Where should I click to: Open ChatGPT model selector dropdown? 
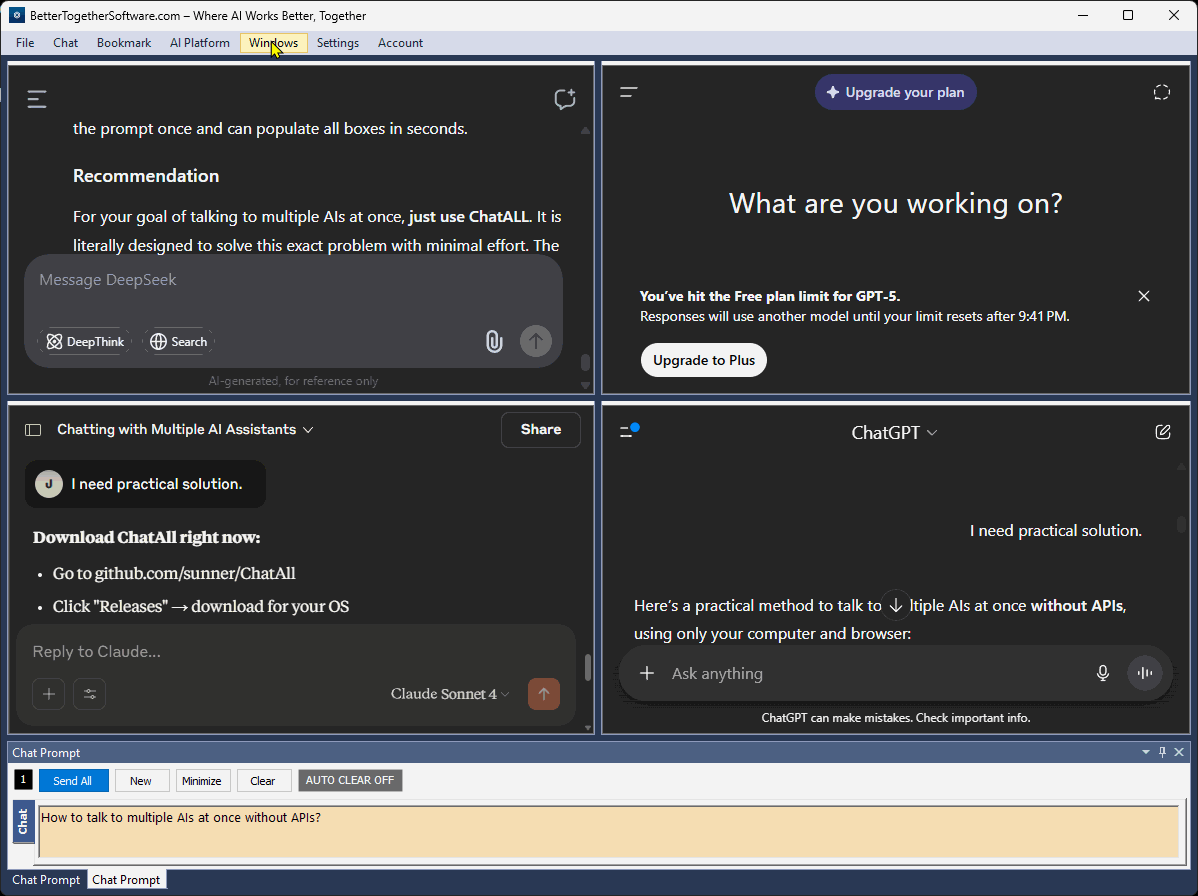tap(894, 432)
